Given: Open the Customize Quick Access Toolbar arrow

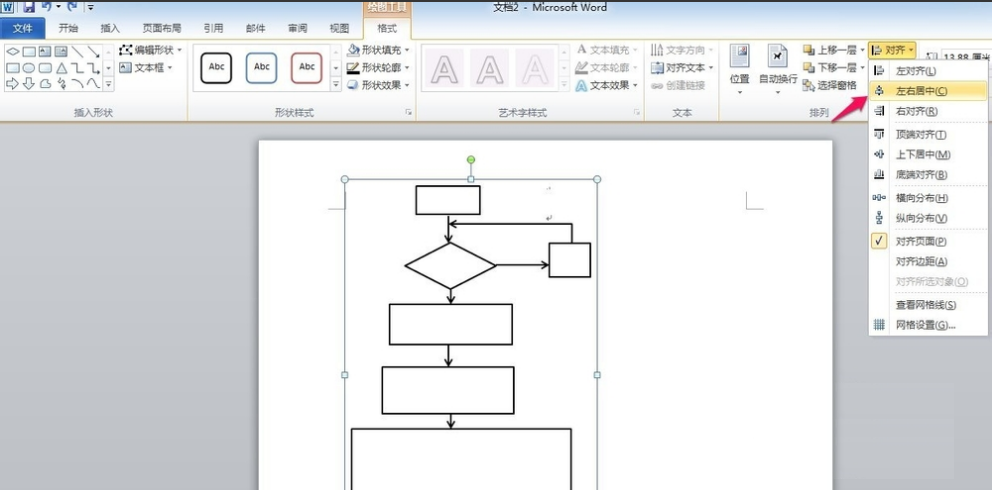Looking at the screenshot, I should pos(90,8).
